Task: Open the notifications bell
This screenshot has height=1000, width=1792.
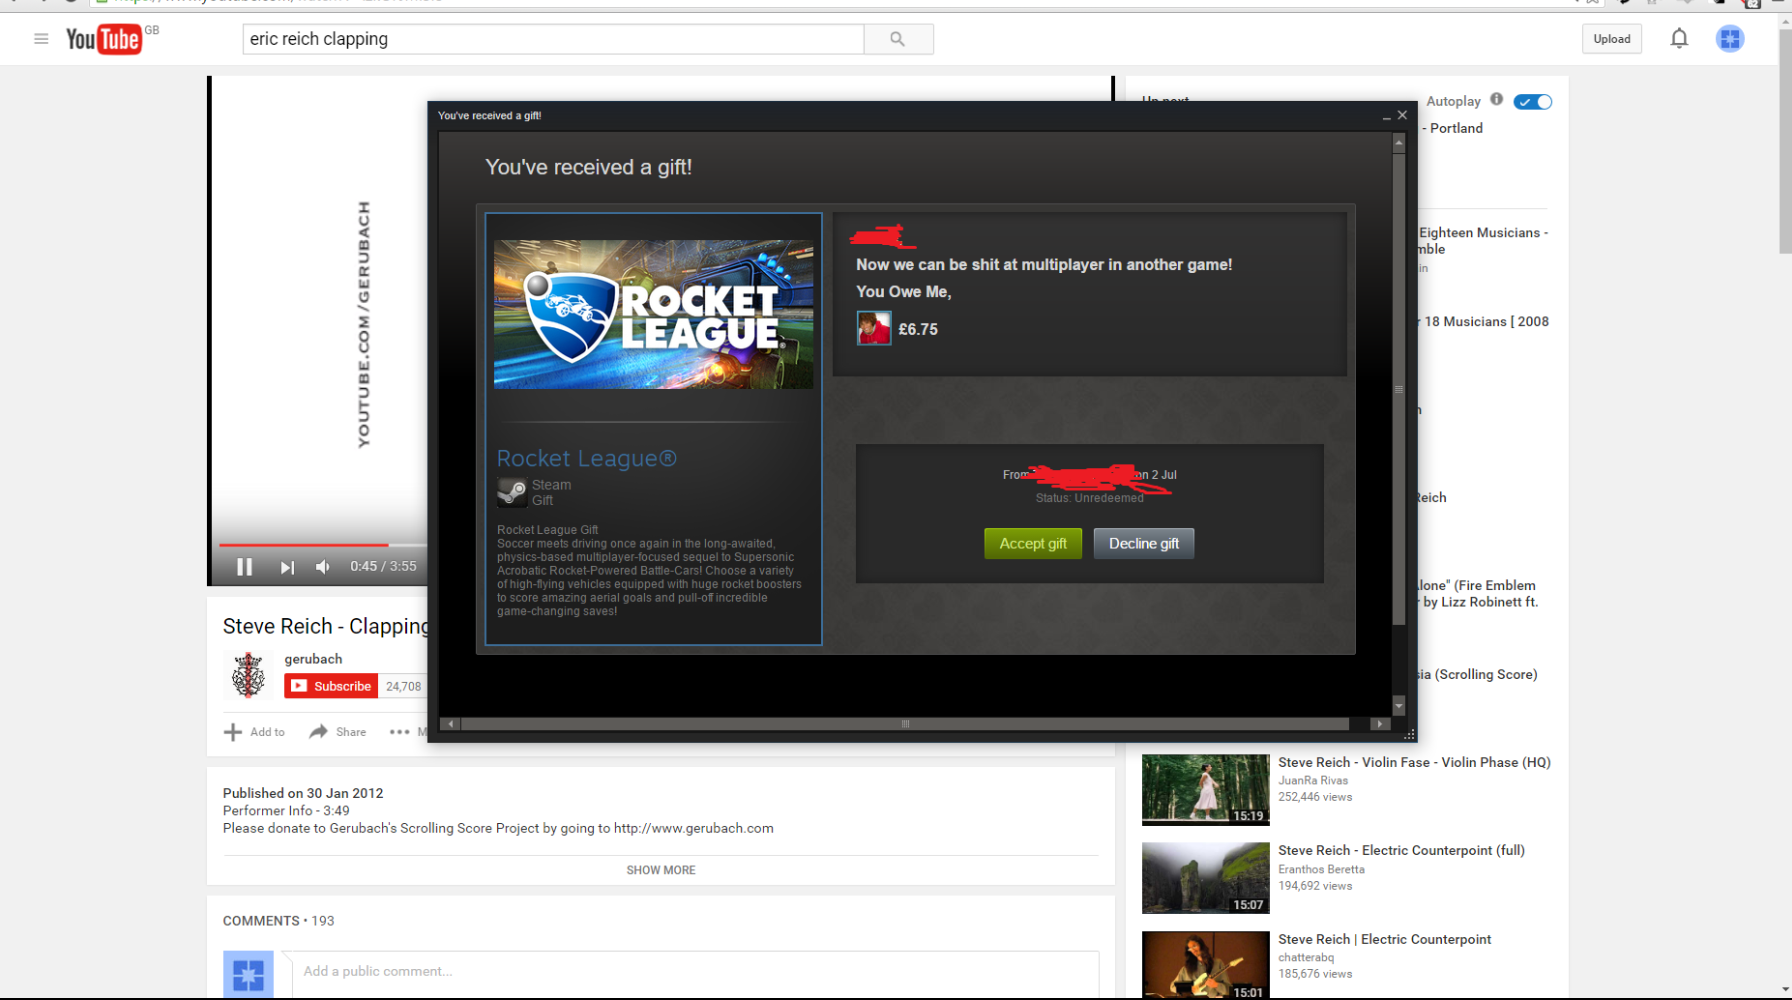Action: [1679, 39]
